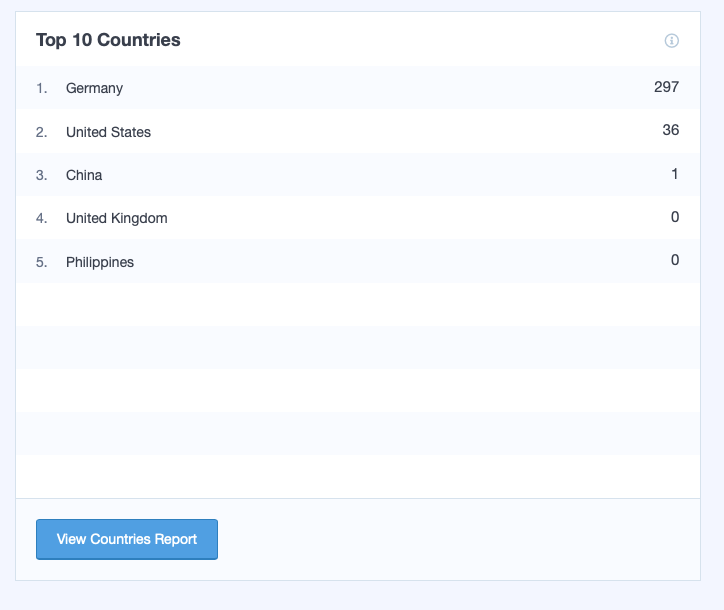Click Germany's session count of 297
Image resolution: width=724 pixels, height=610 pixels.
click(x=666, y=87)
